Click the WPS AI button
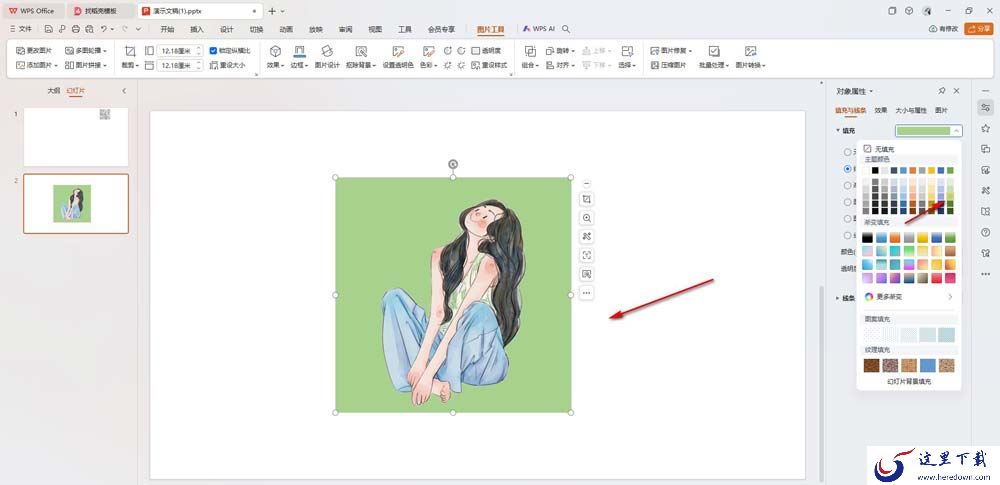The image size is (1000, 485). (539, 29)
